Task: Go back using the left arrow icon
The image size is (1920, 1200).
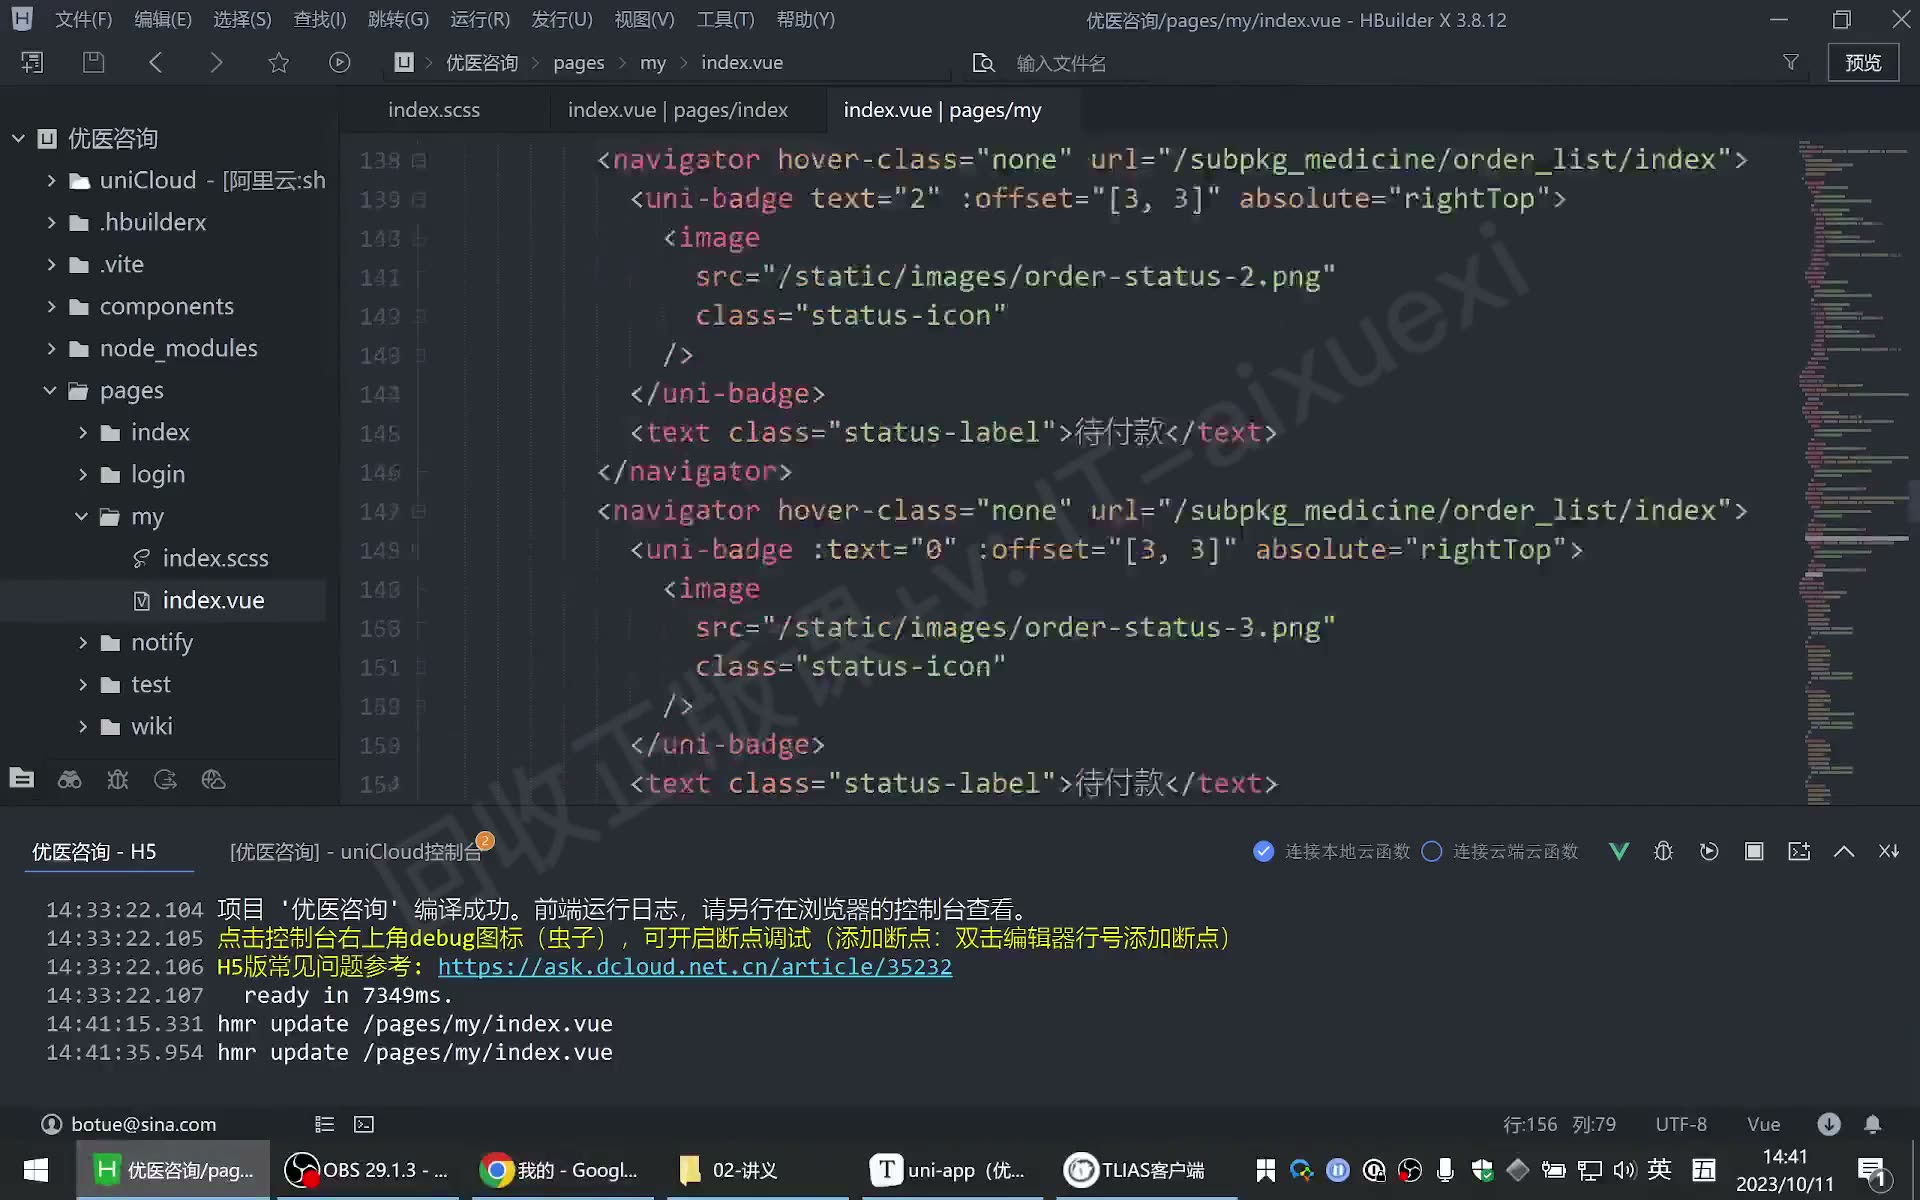Action: [x=155, y=62]
